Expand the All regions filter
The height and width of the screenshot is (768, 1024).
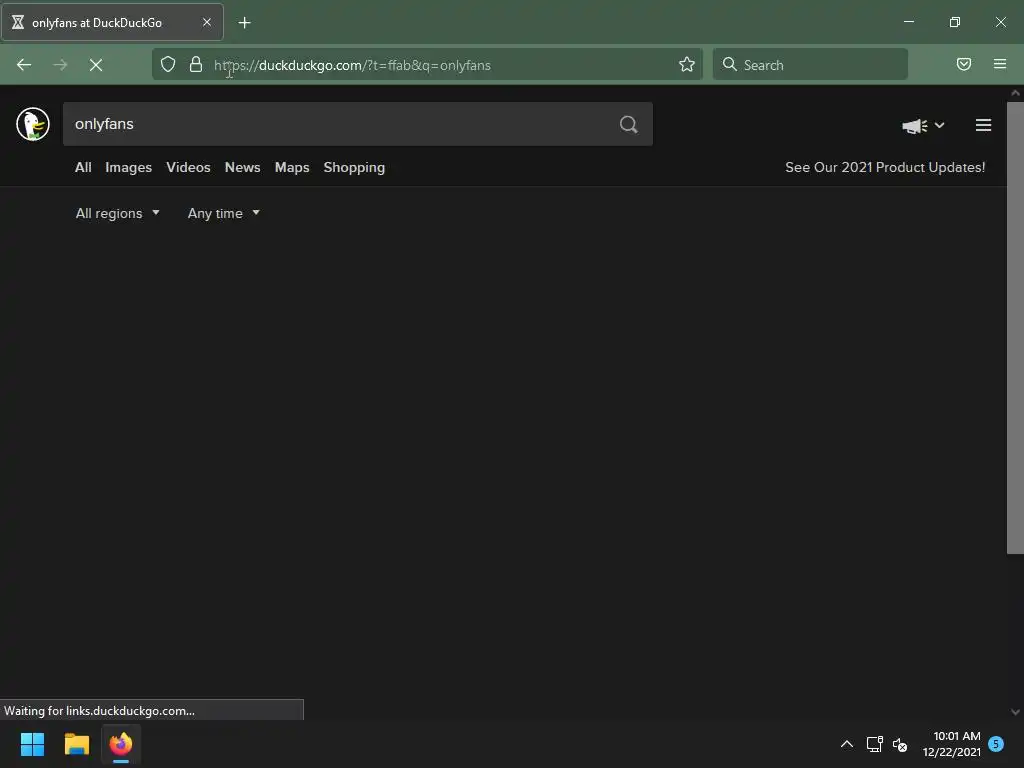[118, 213]
